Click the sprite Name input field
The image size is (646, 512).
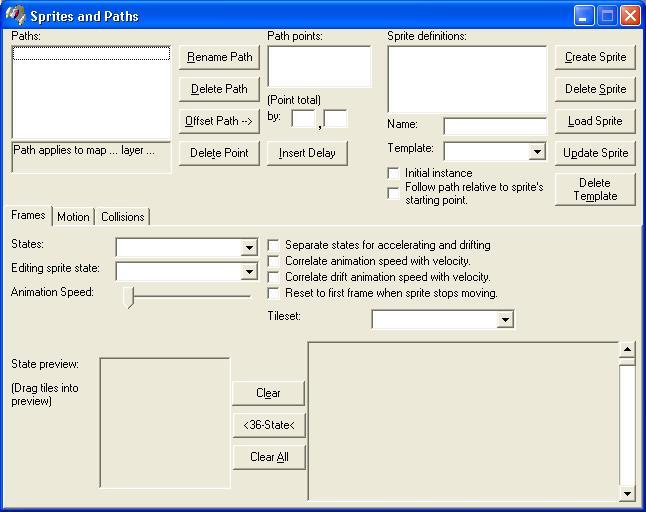coord(495,126)
